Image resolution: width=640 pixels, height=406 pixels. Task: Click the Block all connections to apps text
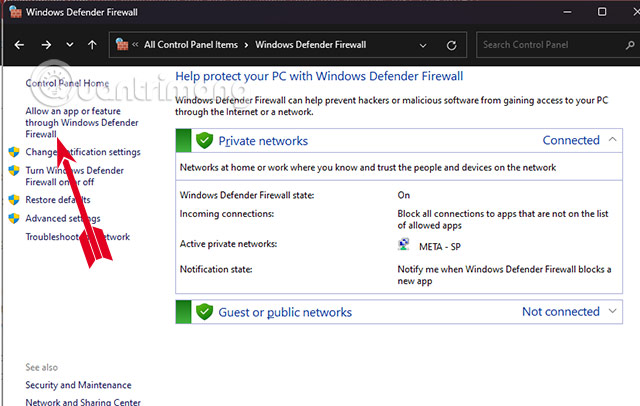(x=503, y=219)
